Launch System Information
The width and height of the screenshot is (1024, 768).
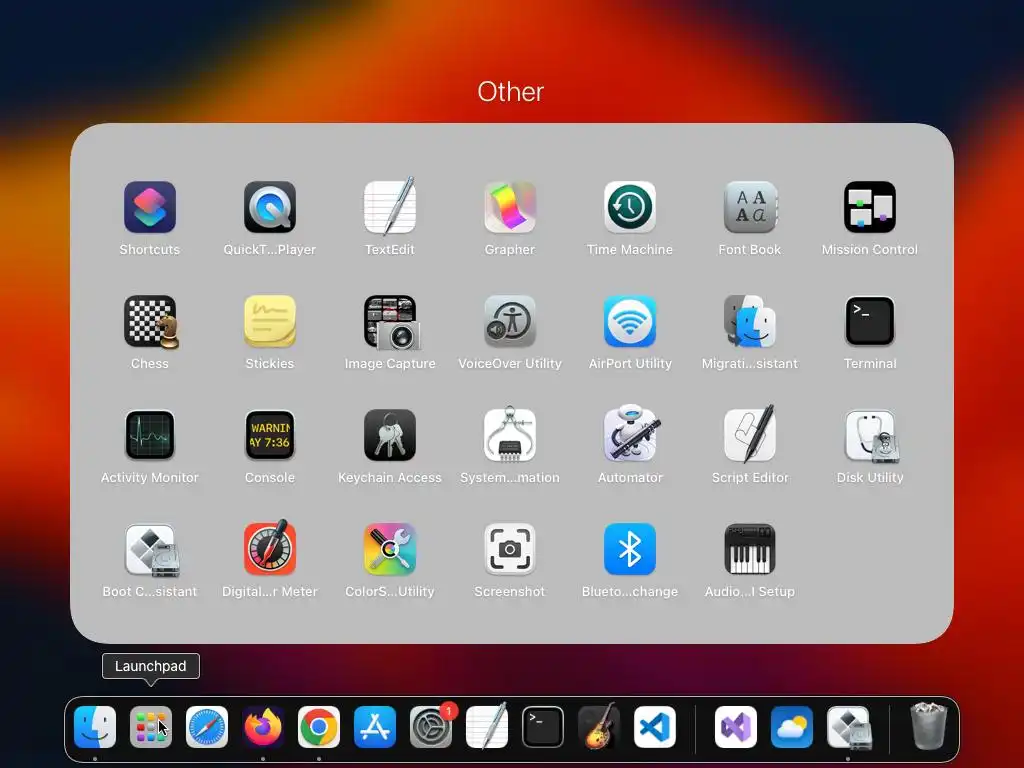[510, 435]
